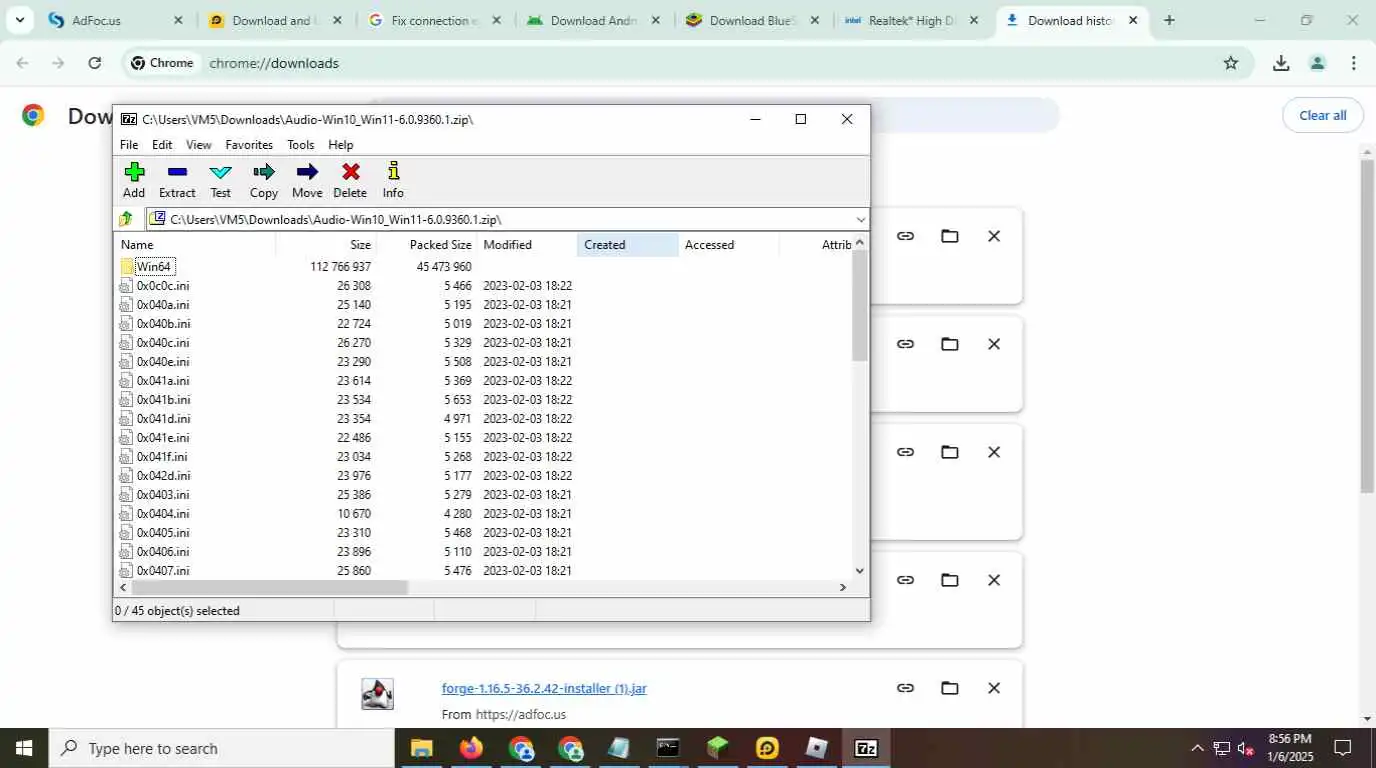Screen dimensions: 1376x768
Task: Open File Explorer from the taskbar
Action: [422, 748]
